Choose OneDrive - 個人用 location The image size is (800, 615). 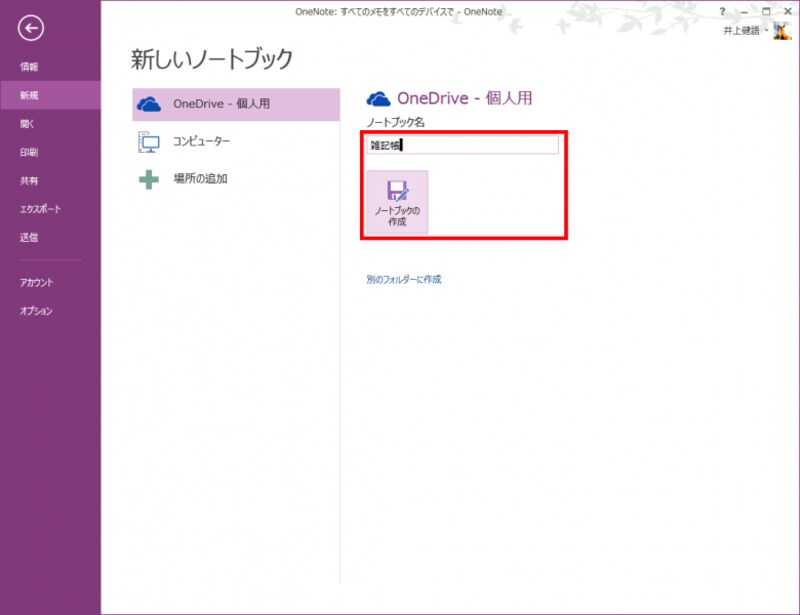click(236, 104)
